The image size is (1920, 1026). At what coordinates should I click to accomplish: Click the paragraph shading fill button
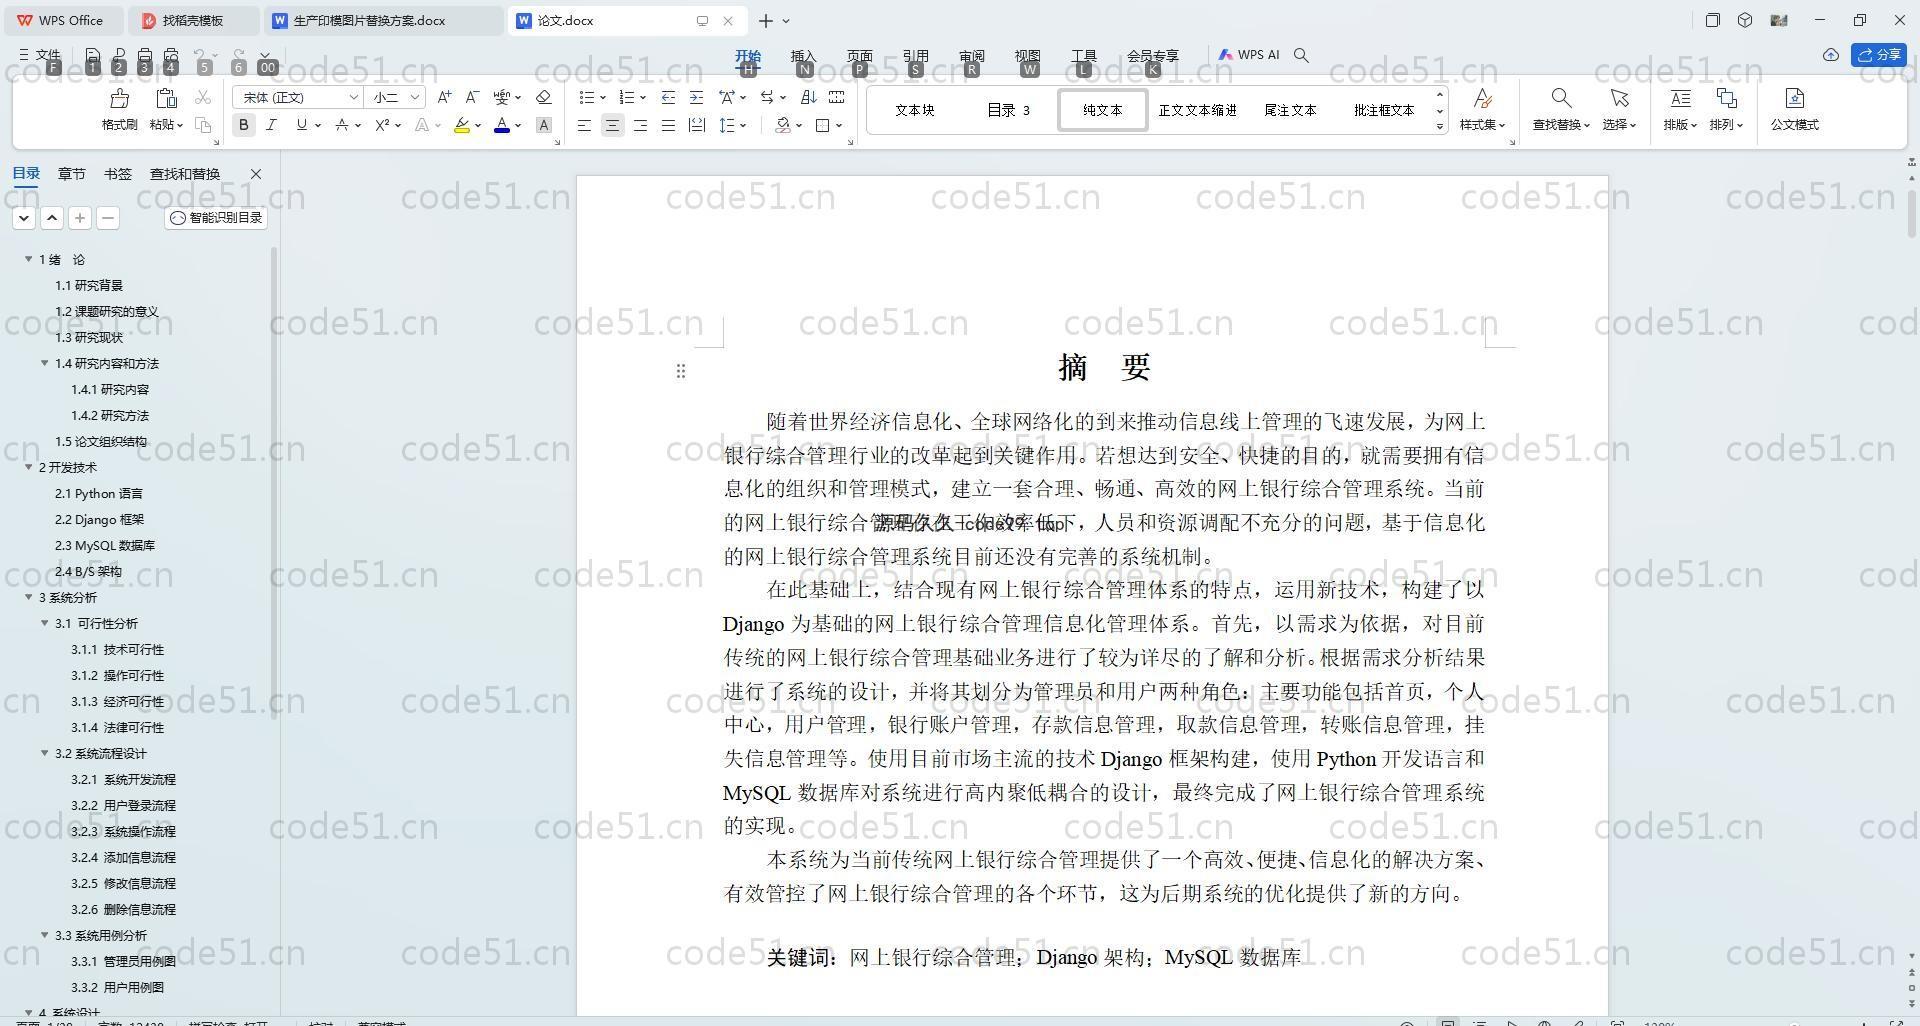pyautogui.click(x=783, y=125)
